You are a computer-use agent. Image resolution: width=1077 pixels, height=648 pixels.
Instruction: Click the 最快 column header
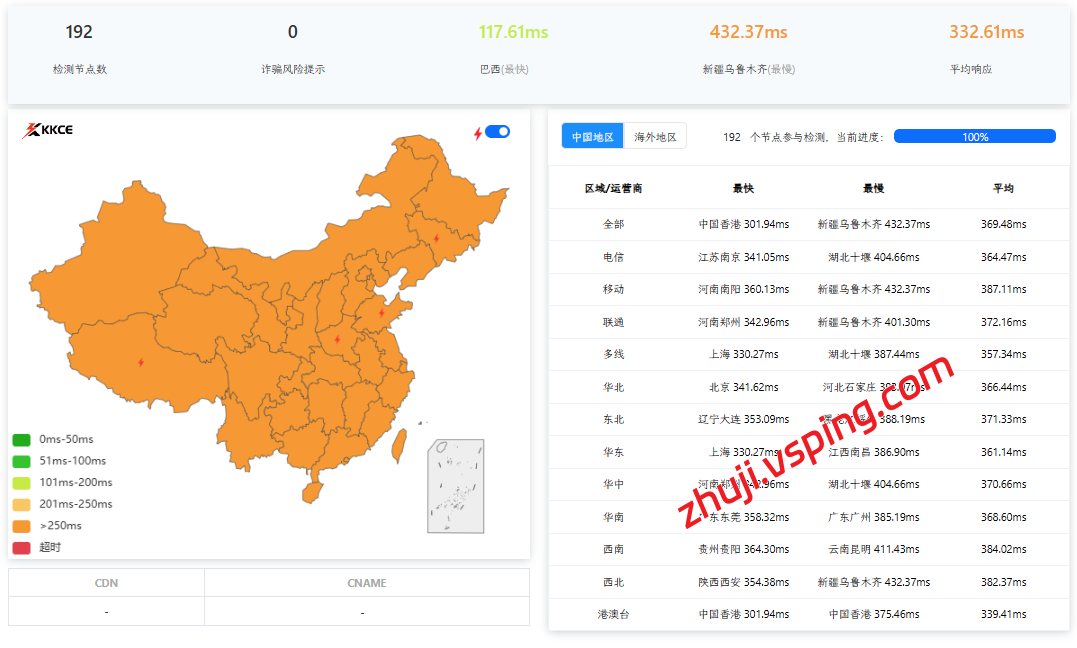coord(743,188)
